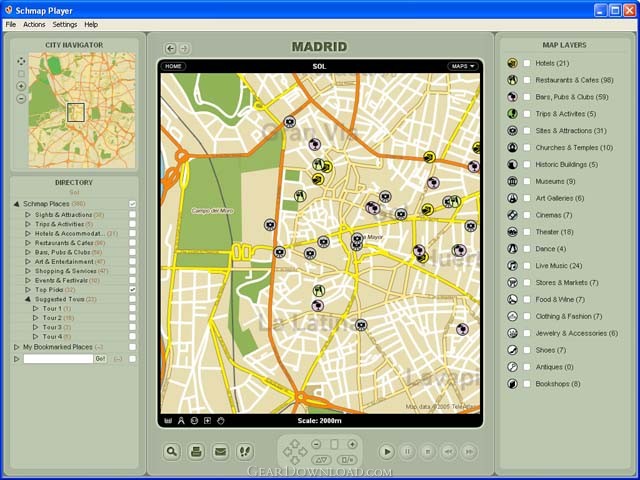The height and width of the screenshot is (480, 640).
Task: Click the City Navigator overview map thumbnail
Action: pos(82,110)
